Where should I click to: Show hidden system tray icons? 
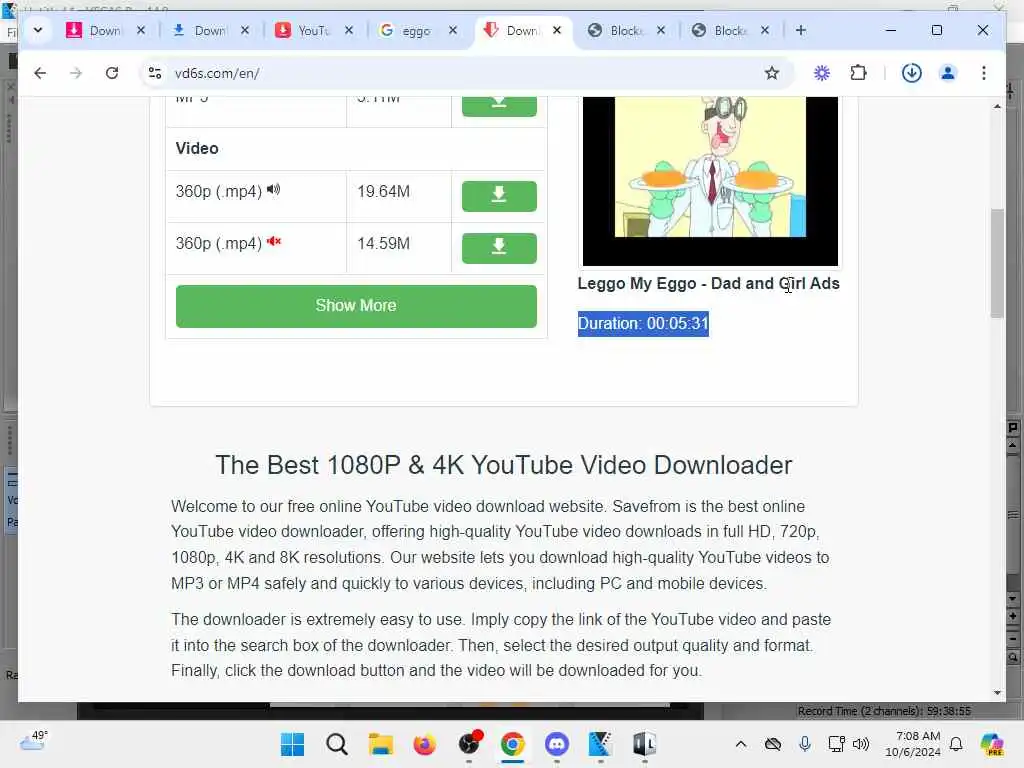point(741,744)
